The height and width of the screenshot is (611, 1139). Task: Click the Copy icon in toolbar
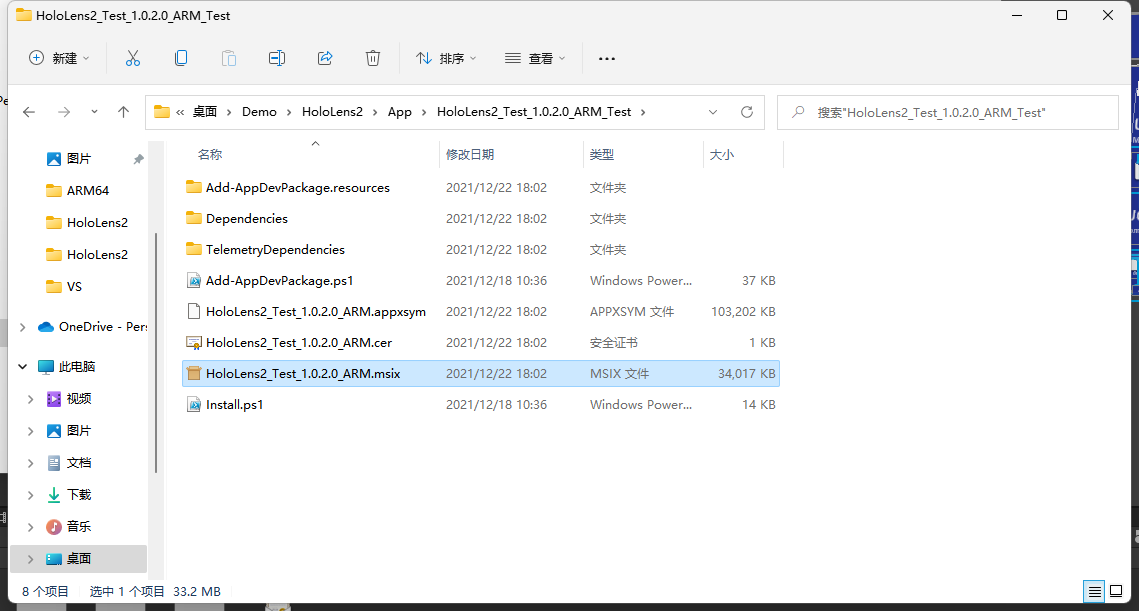point(181,58)
